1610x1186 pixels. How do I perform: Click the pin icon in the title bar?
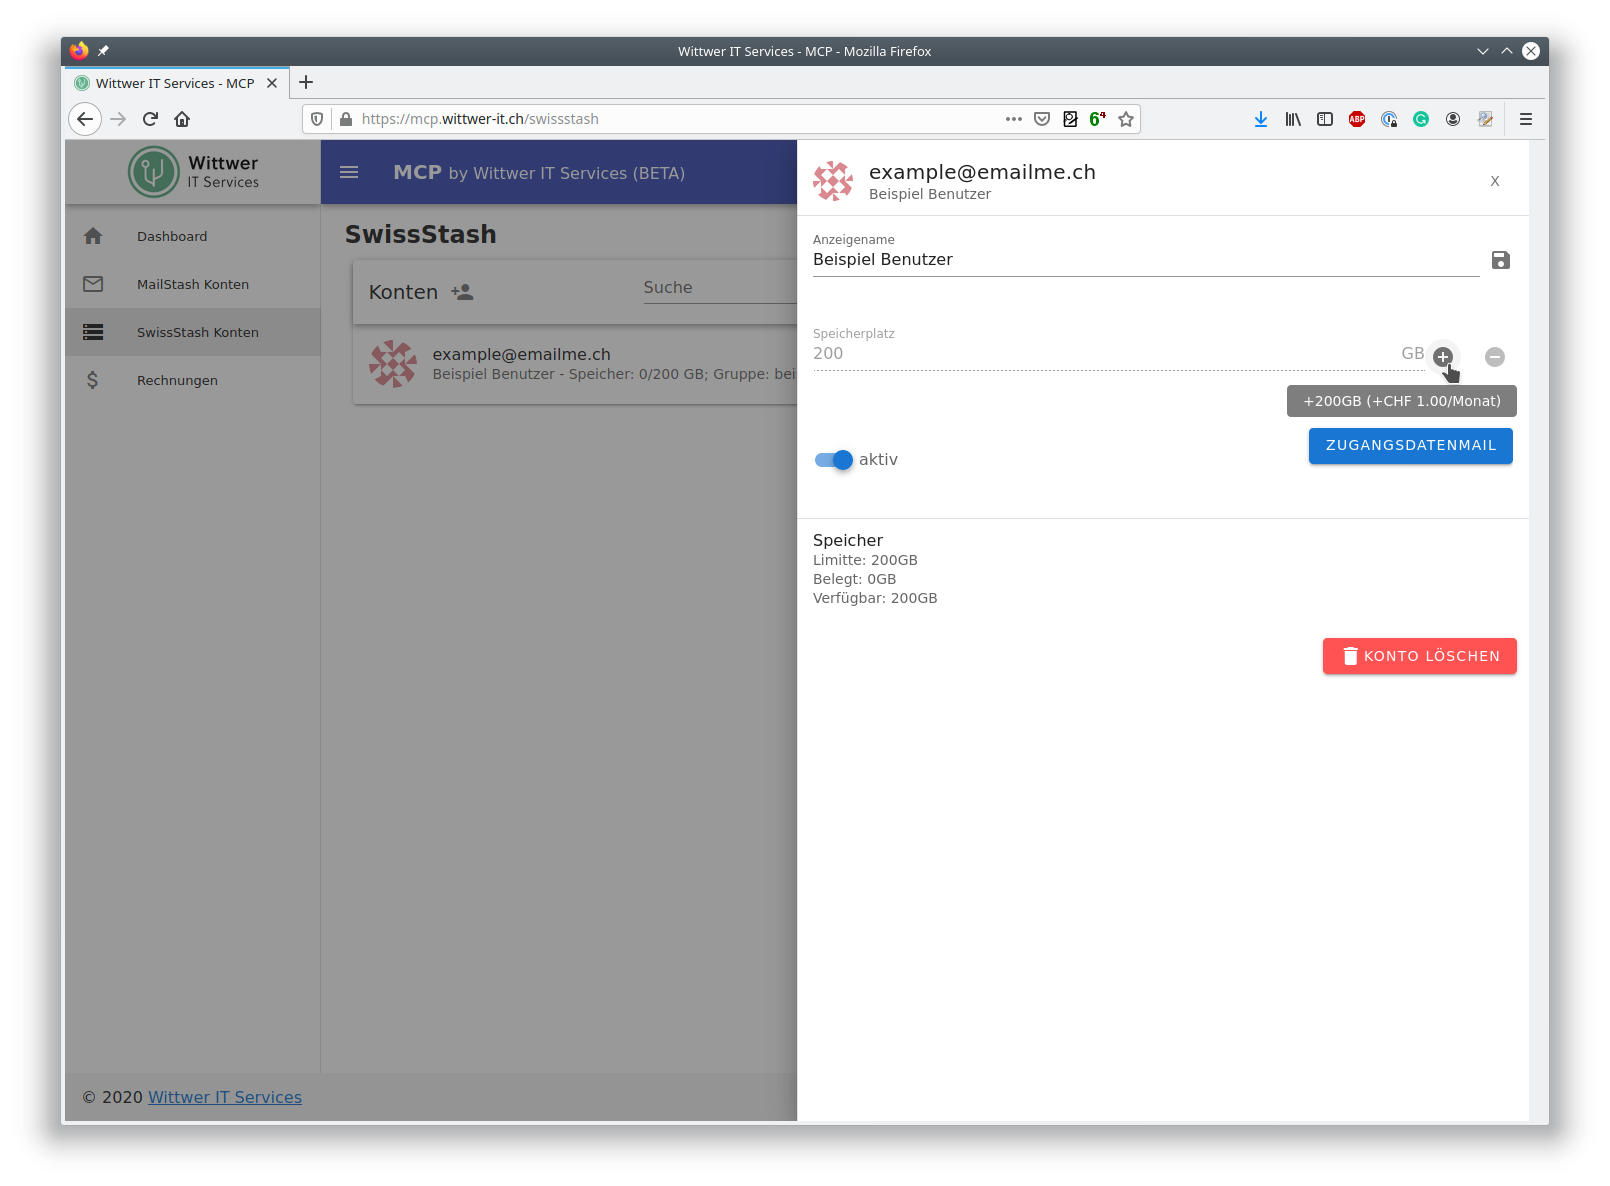[103, 51]
